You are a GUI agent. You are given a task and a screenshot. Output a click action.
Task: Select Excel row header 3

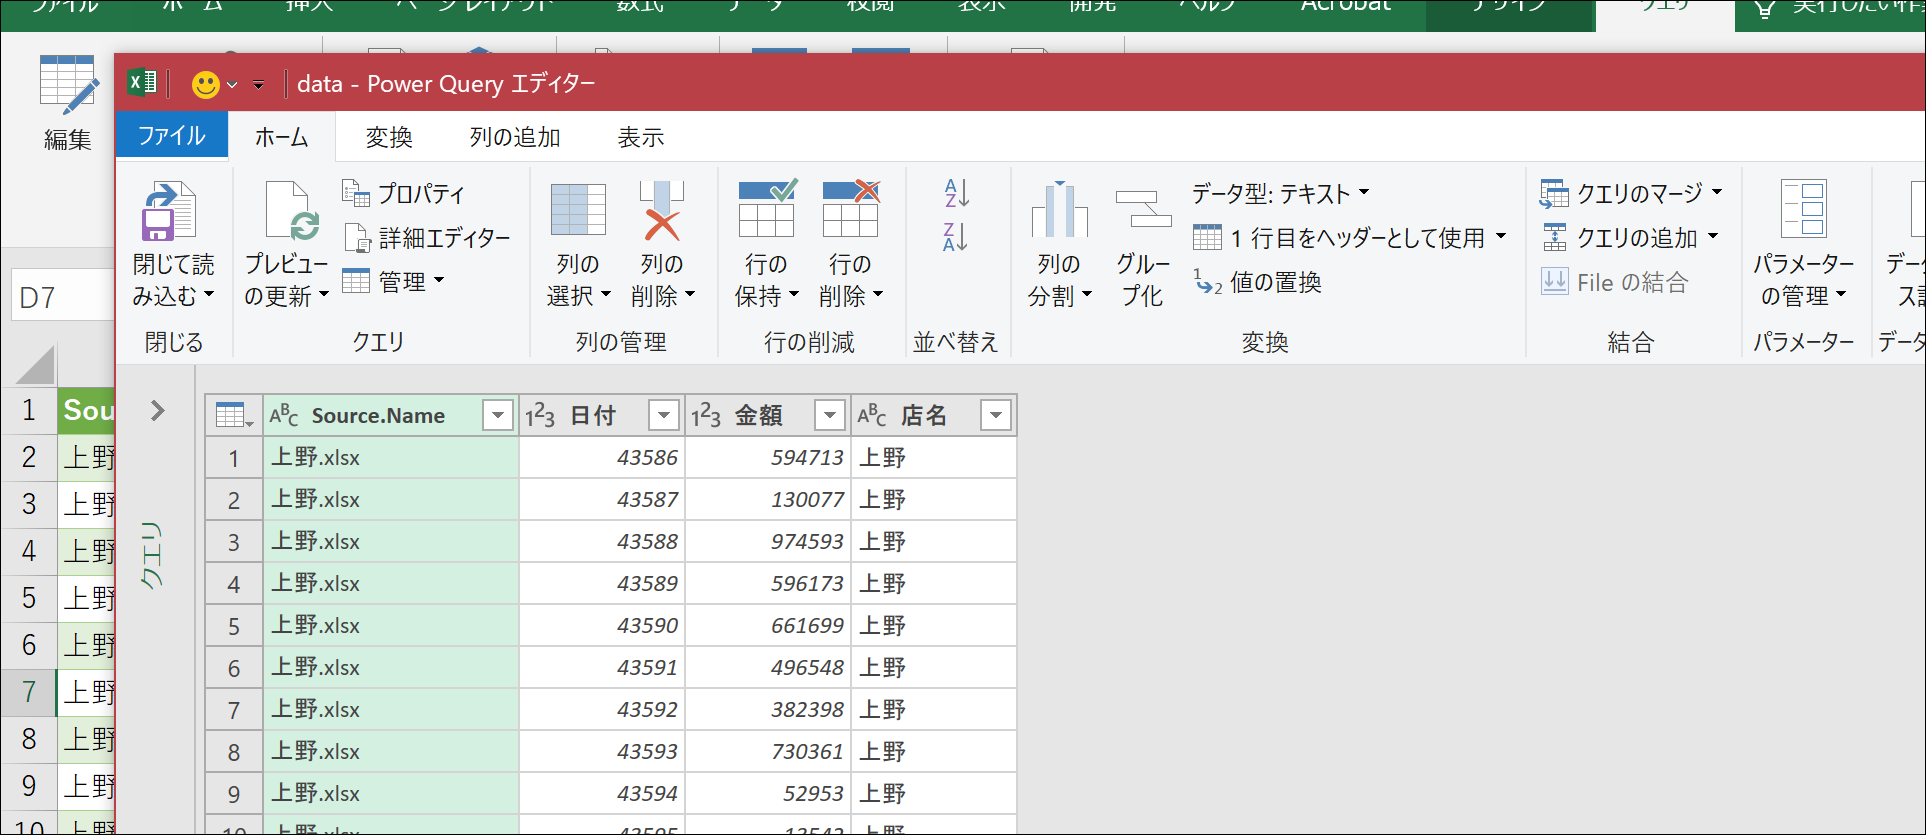pyautogui.click(x=28, y=503)
